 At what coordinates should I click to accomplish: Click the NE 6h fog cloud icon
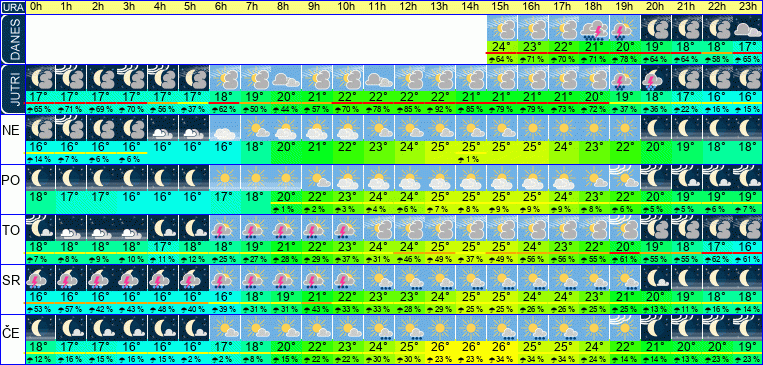point(224,128)
